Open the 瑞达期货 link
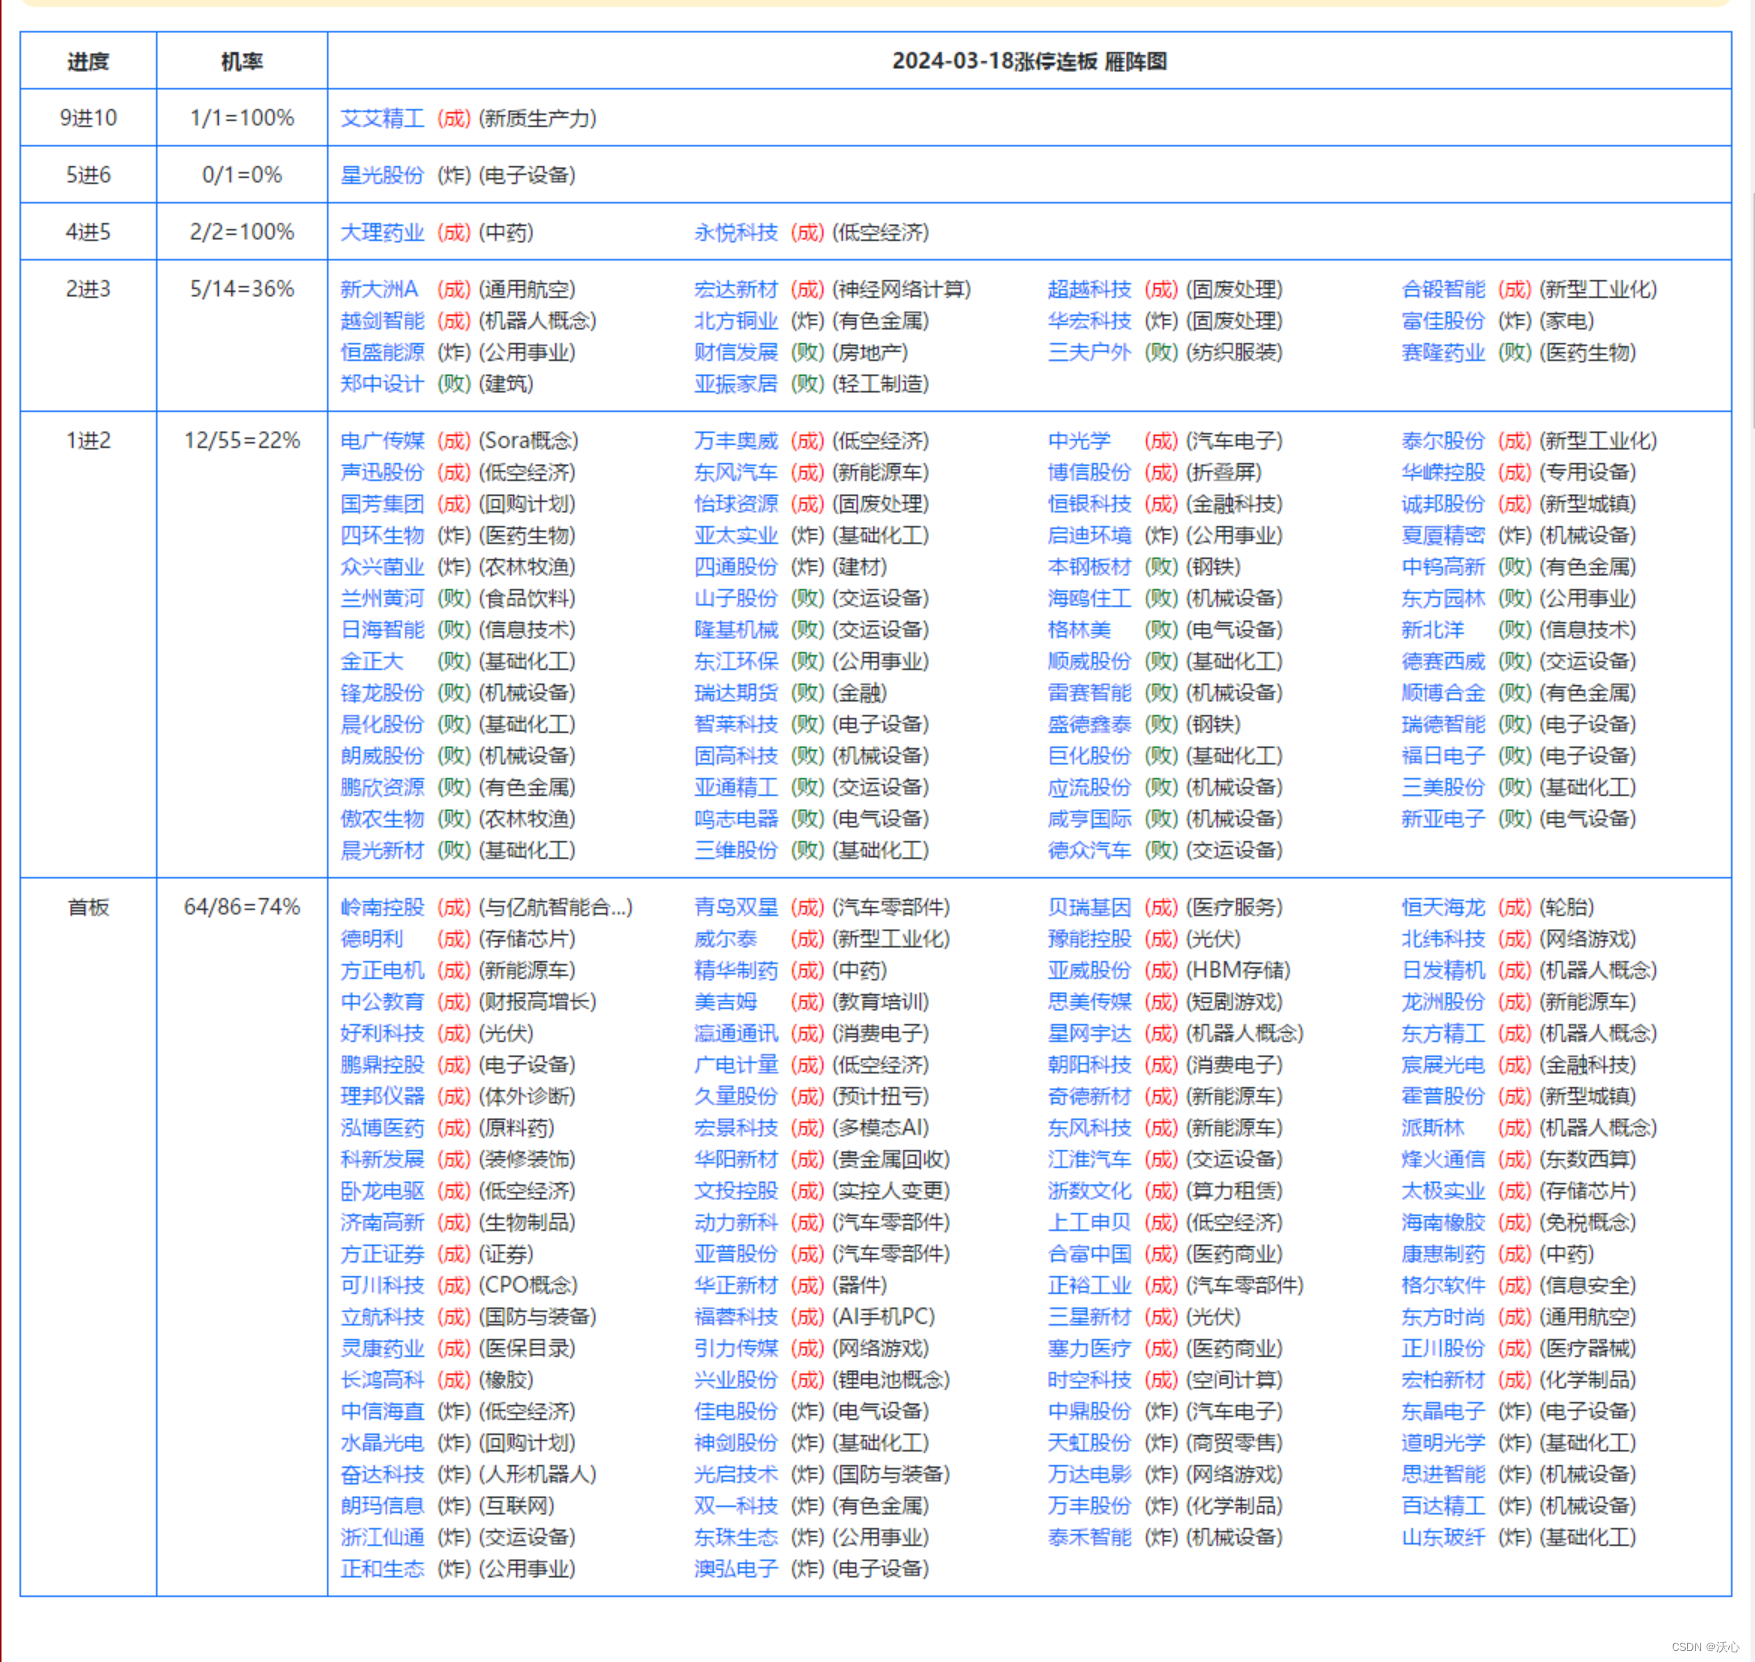 click(x=736, y=693)
